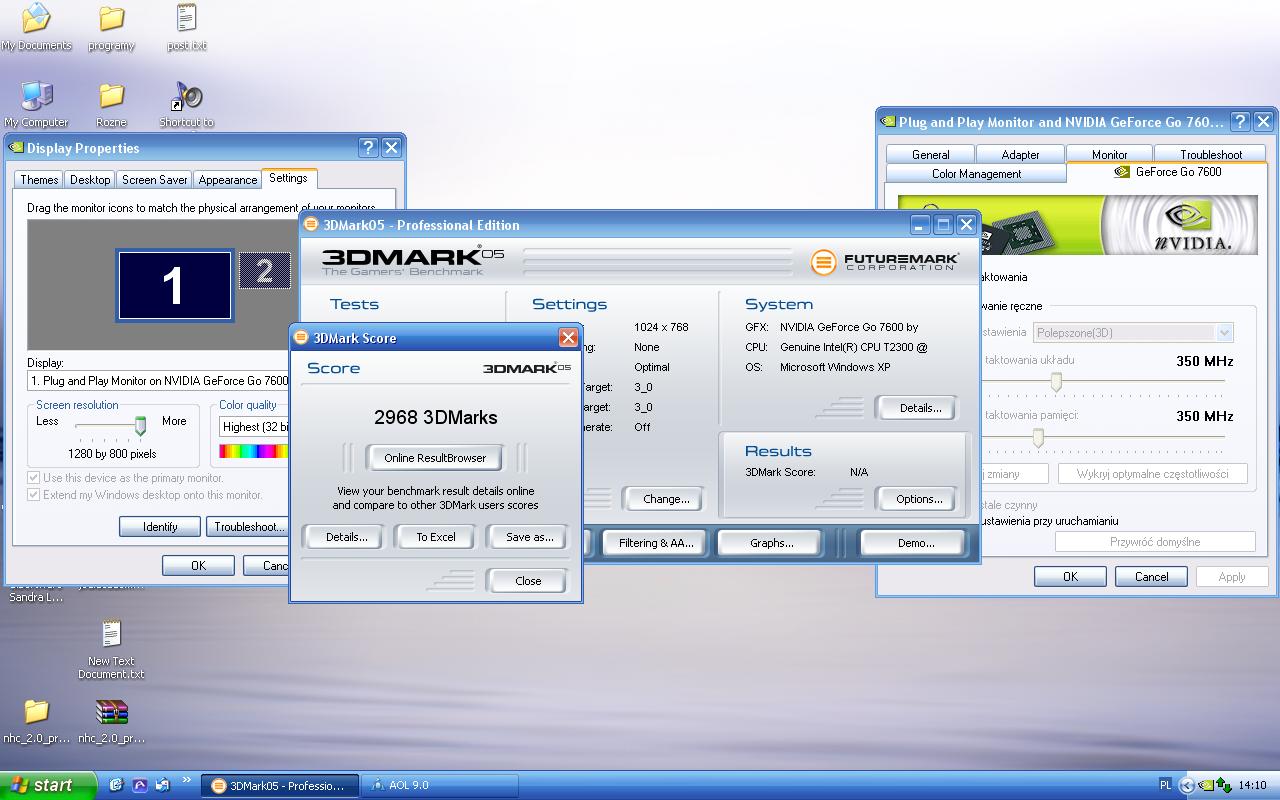This screenshot has height=800, width=1280.
Task: Click To Excel button
Action: click(436, 537)
